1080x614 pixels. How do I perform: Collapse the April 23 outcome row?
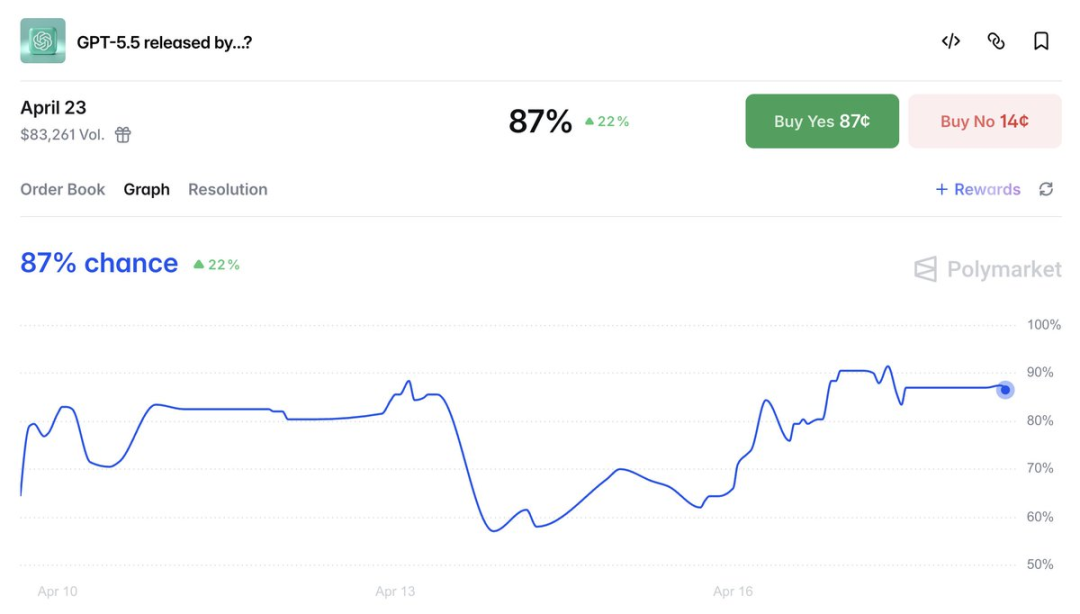[53, 108]
